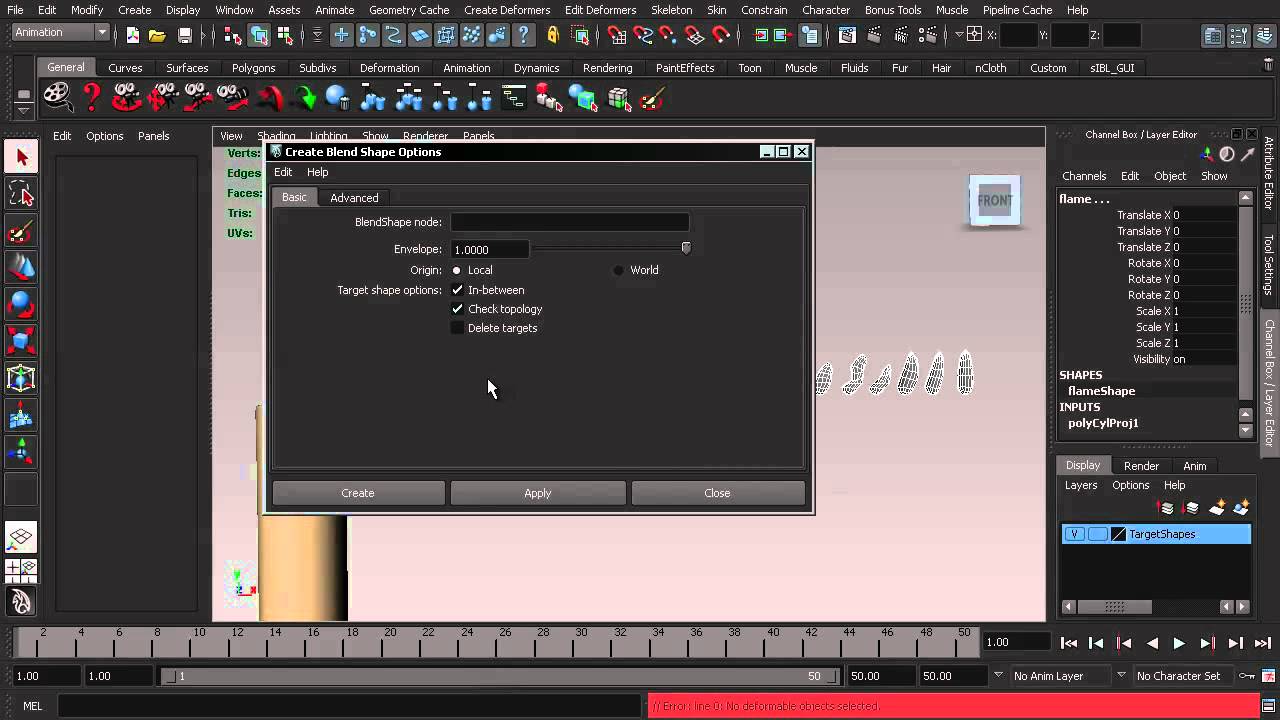Click the playblast film reel shelf icon
Viewport: 1280px width, 720px height.
tap(57, 97)
